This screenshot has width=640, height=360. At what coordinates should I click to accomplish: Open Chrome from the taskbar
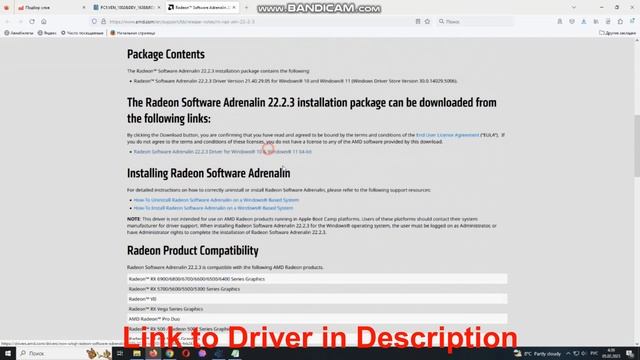click(169, 353)
